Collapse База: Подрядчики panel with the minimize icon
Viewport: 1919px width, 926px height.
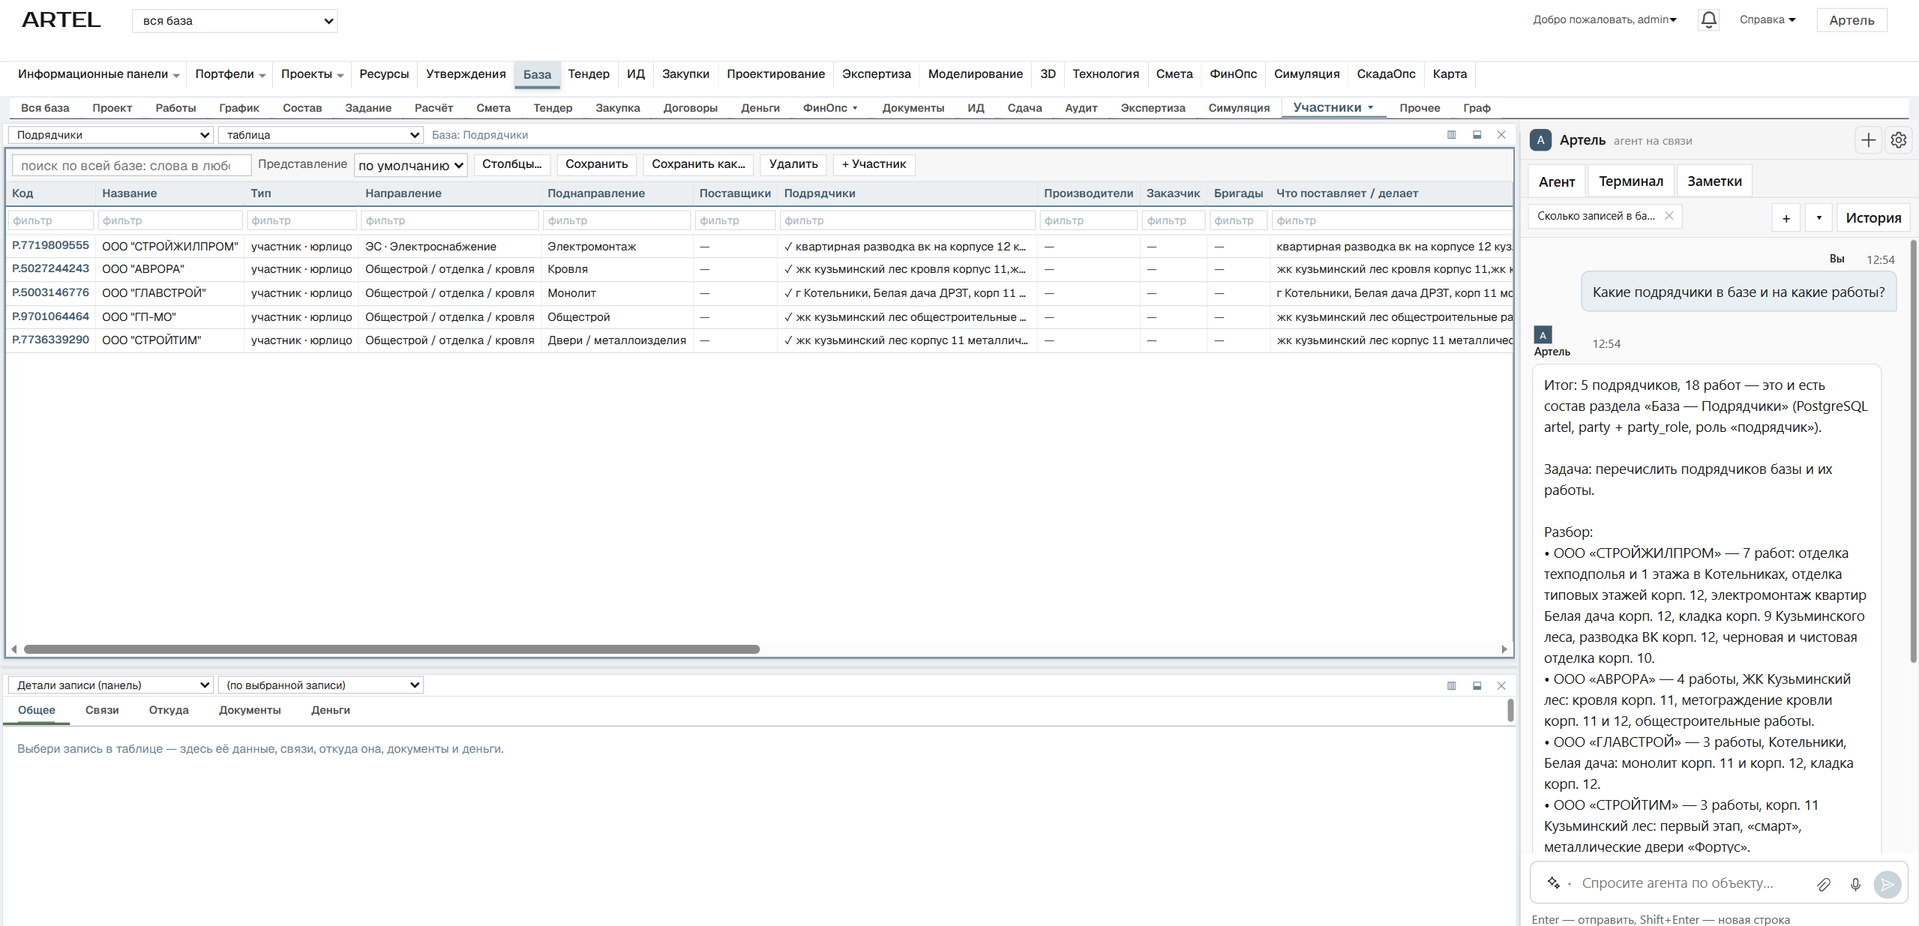pyautogui.click(x=1477, y=135)
